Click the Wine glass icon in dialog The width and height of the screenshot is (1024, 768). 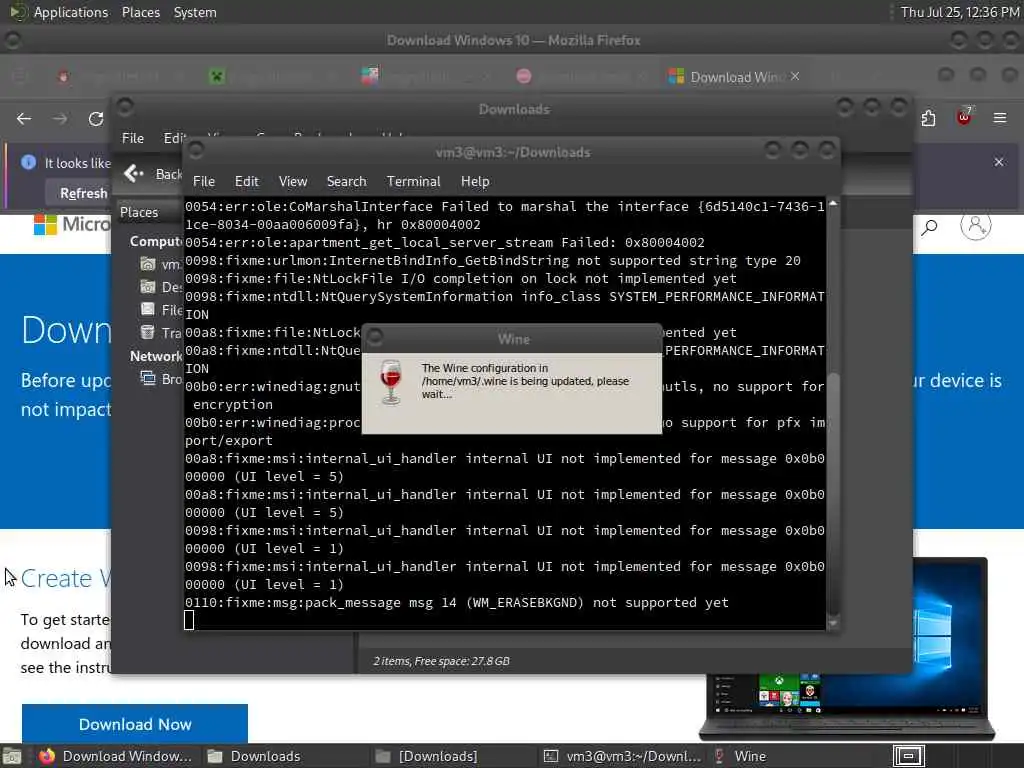(x=391, y=382)
